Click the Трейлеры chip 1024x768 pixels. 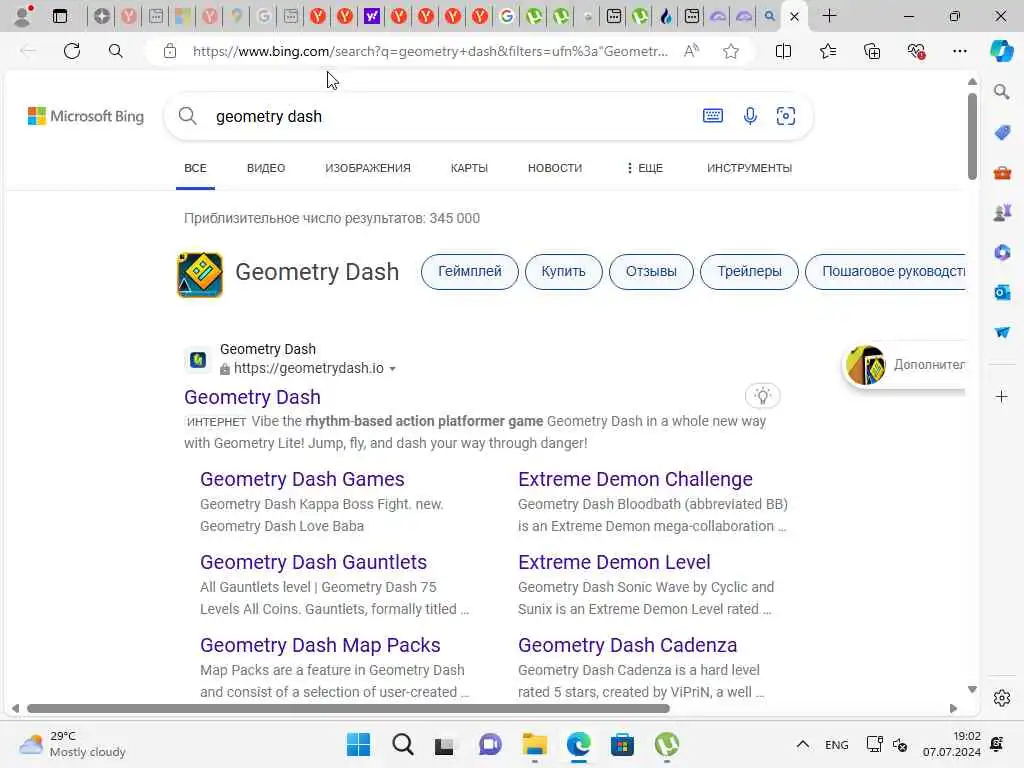pyautogui.click(x=749, y=272)
